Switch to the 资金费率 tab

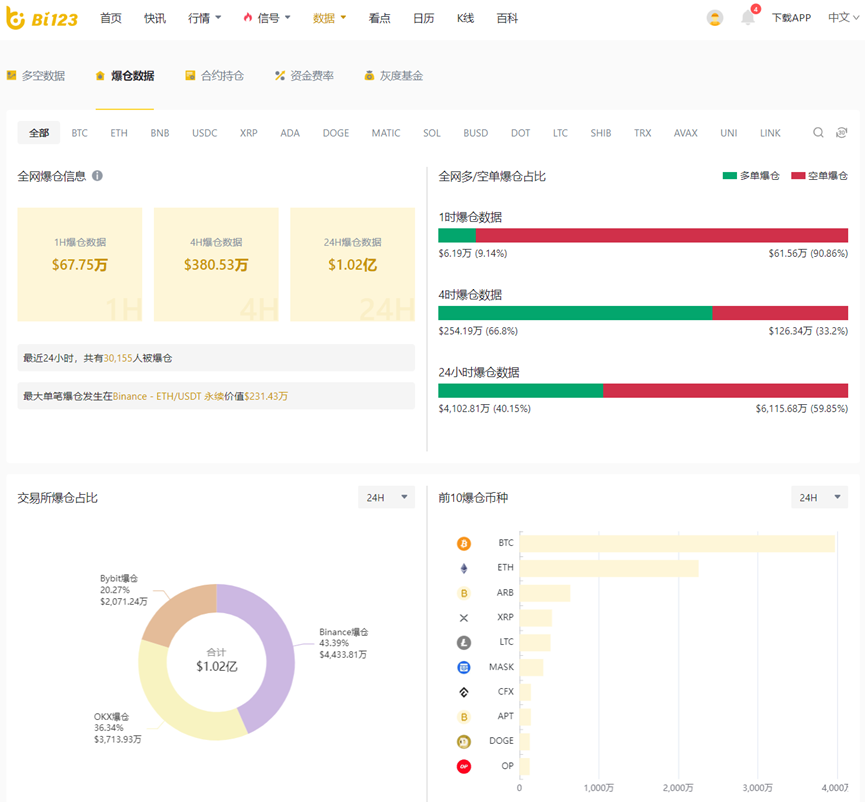click(304, 76)
